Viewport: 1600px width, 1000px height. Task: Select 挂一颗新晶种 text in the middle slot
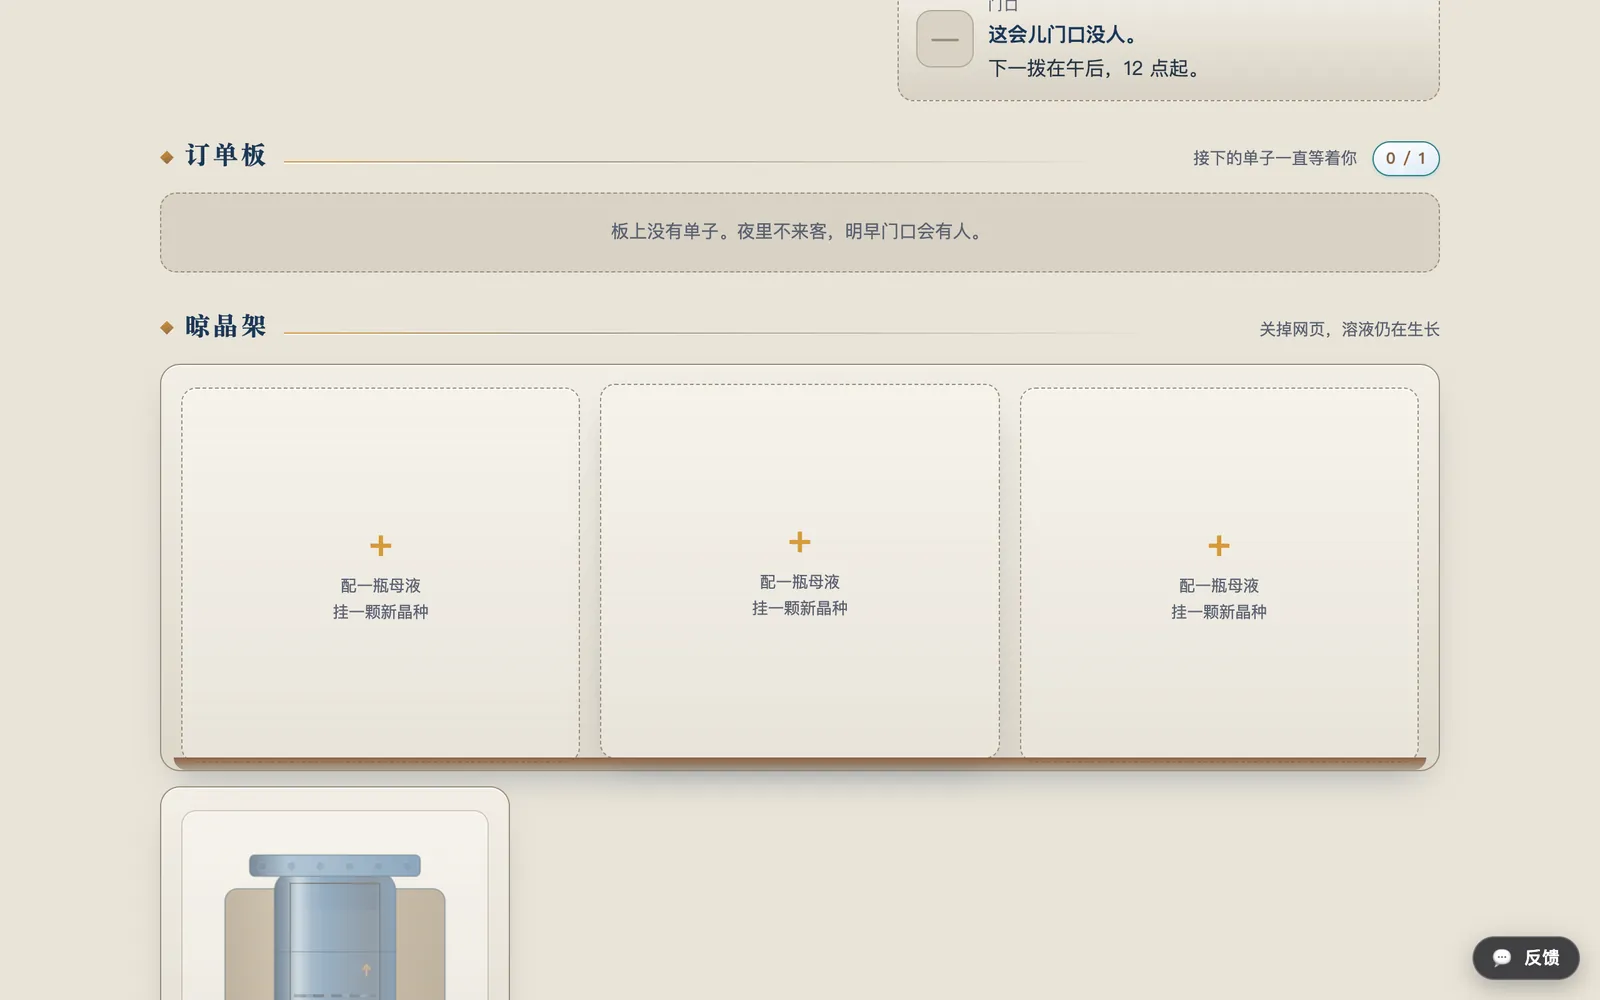coord(799,608)
